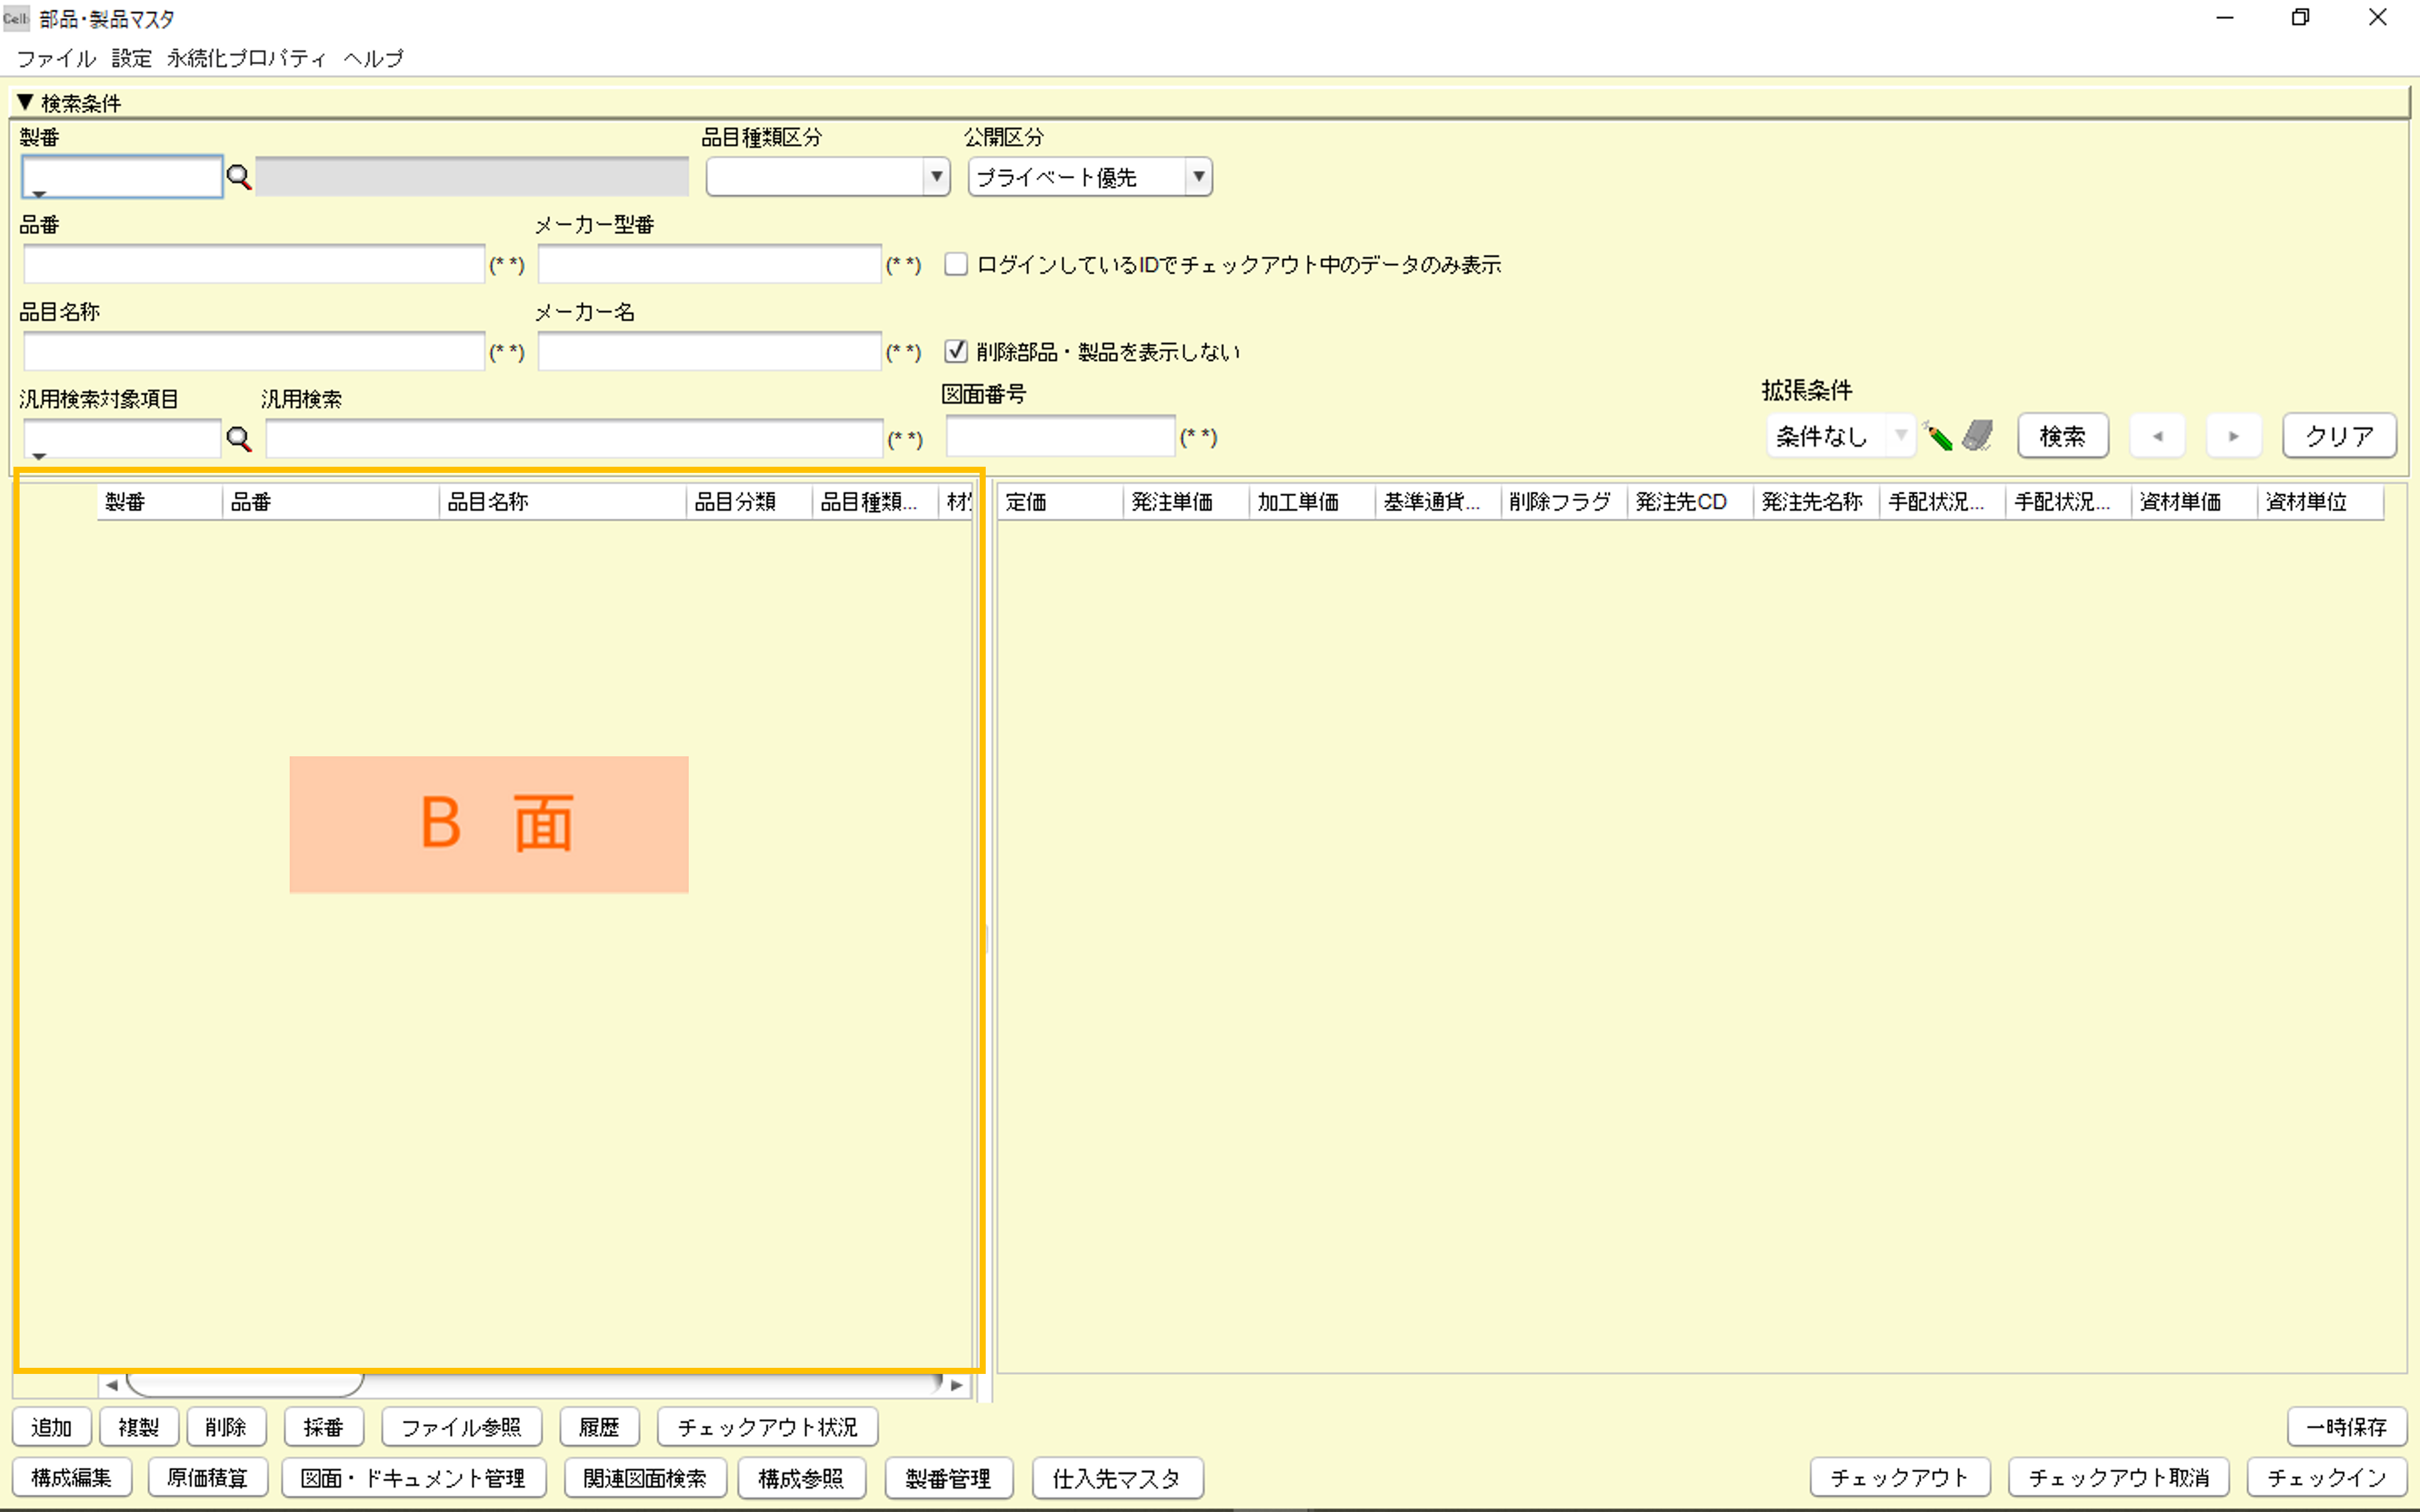Click the メーカー名 input field
This screenshot has width=2420, height=1512.
(710, 351)
